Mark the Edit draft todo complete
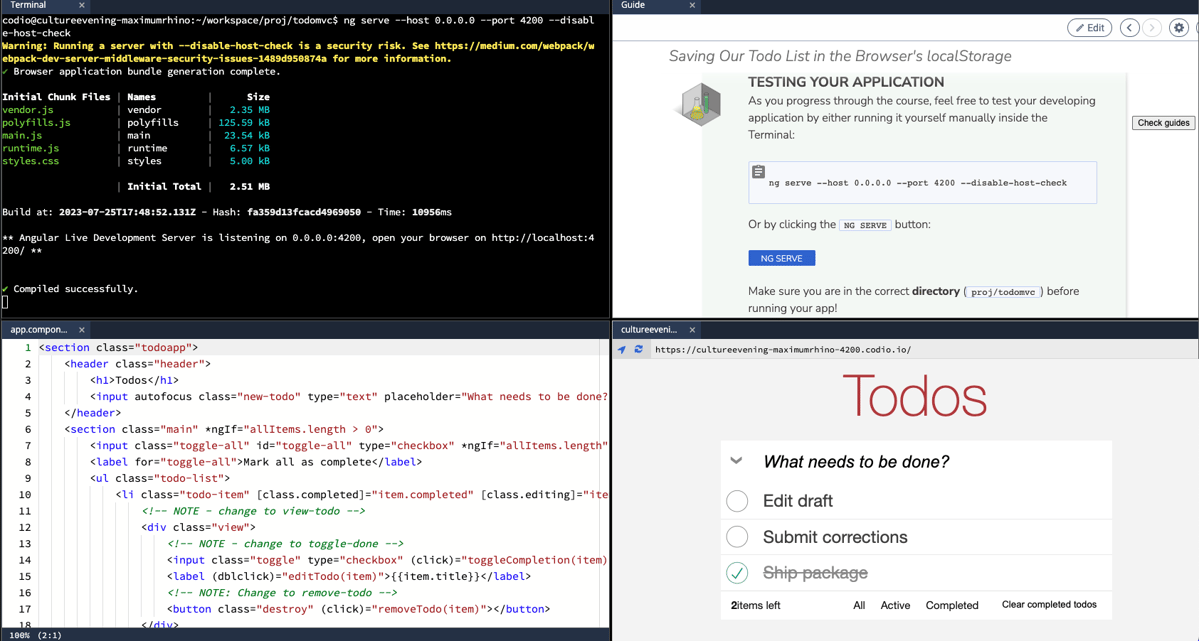Image resolution: width=1199 pixels, height=641 pixels. click(x=737, y=501)
